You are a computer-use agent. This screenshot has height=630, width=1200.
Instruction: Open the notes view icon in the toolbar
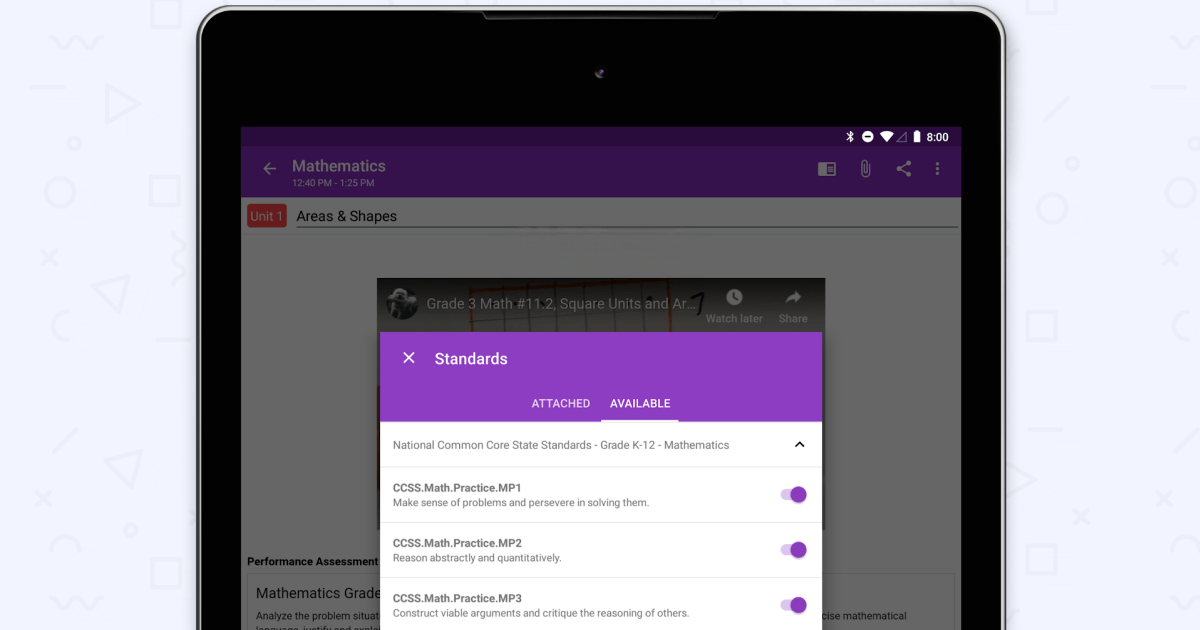pos(826,168)
